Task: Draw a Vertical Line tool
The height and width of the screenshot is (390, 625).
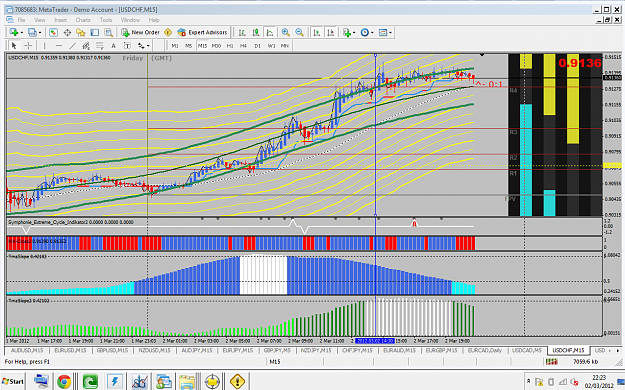Action: 44,46
